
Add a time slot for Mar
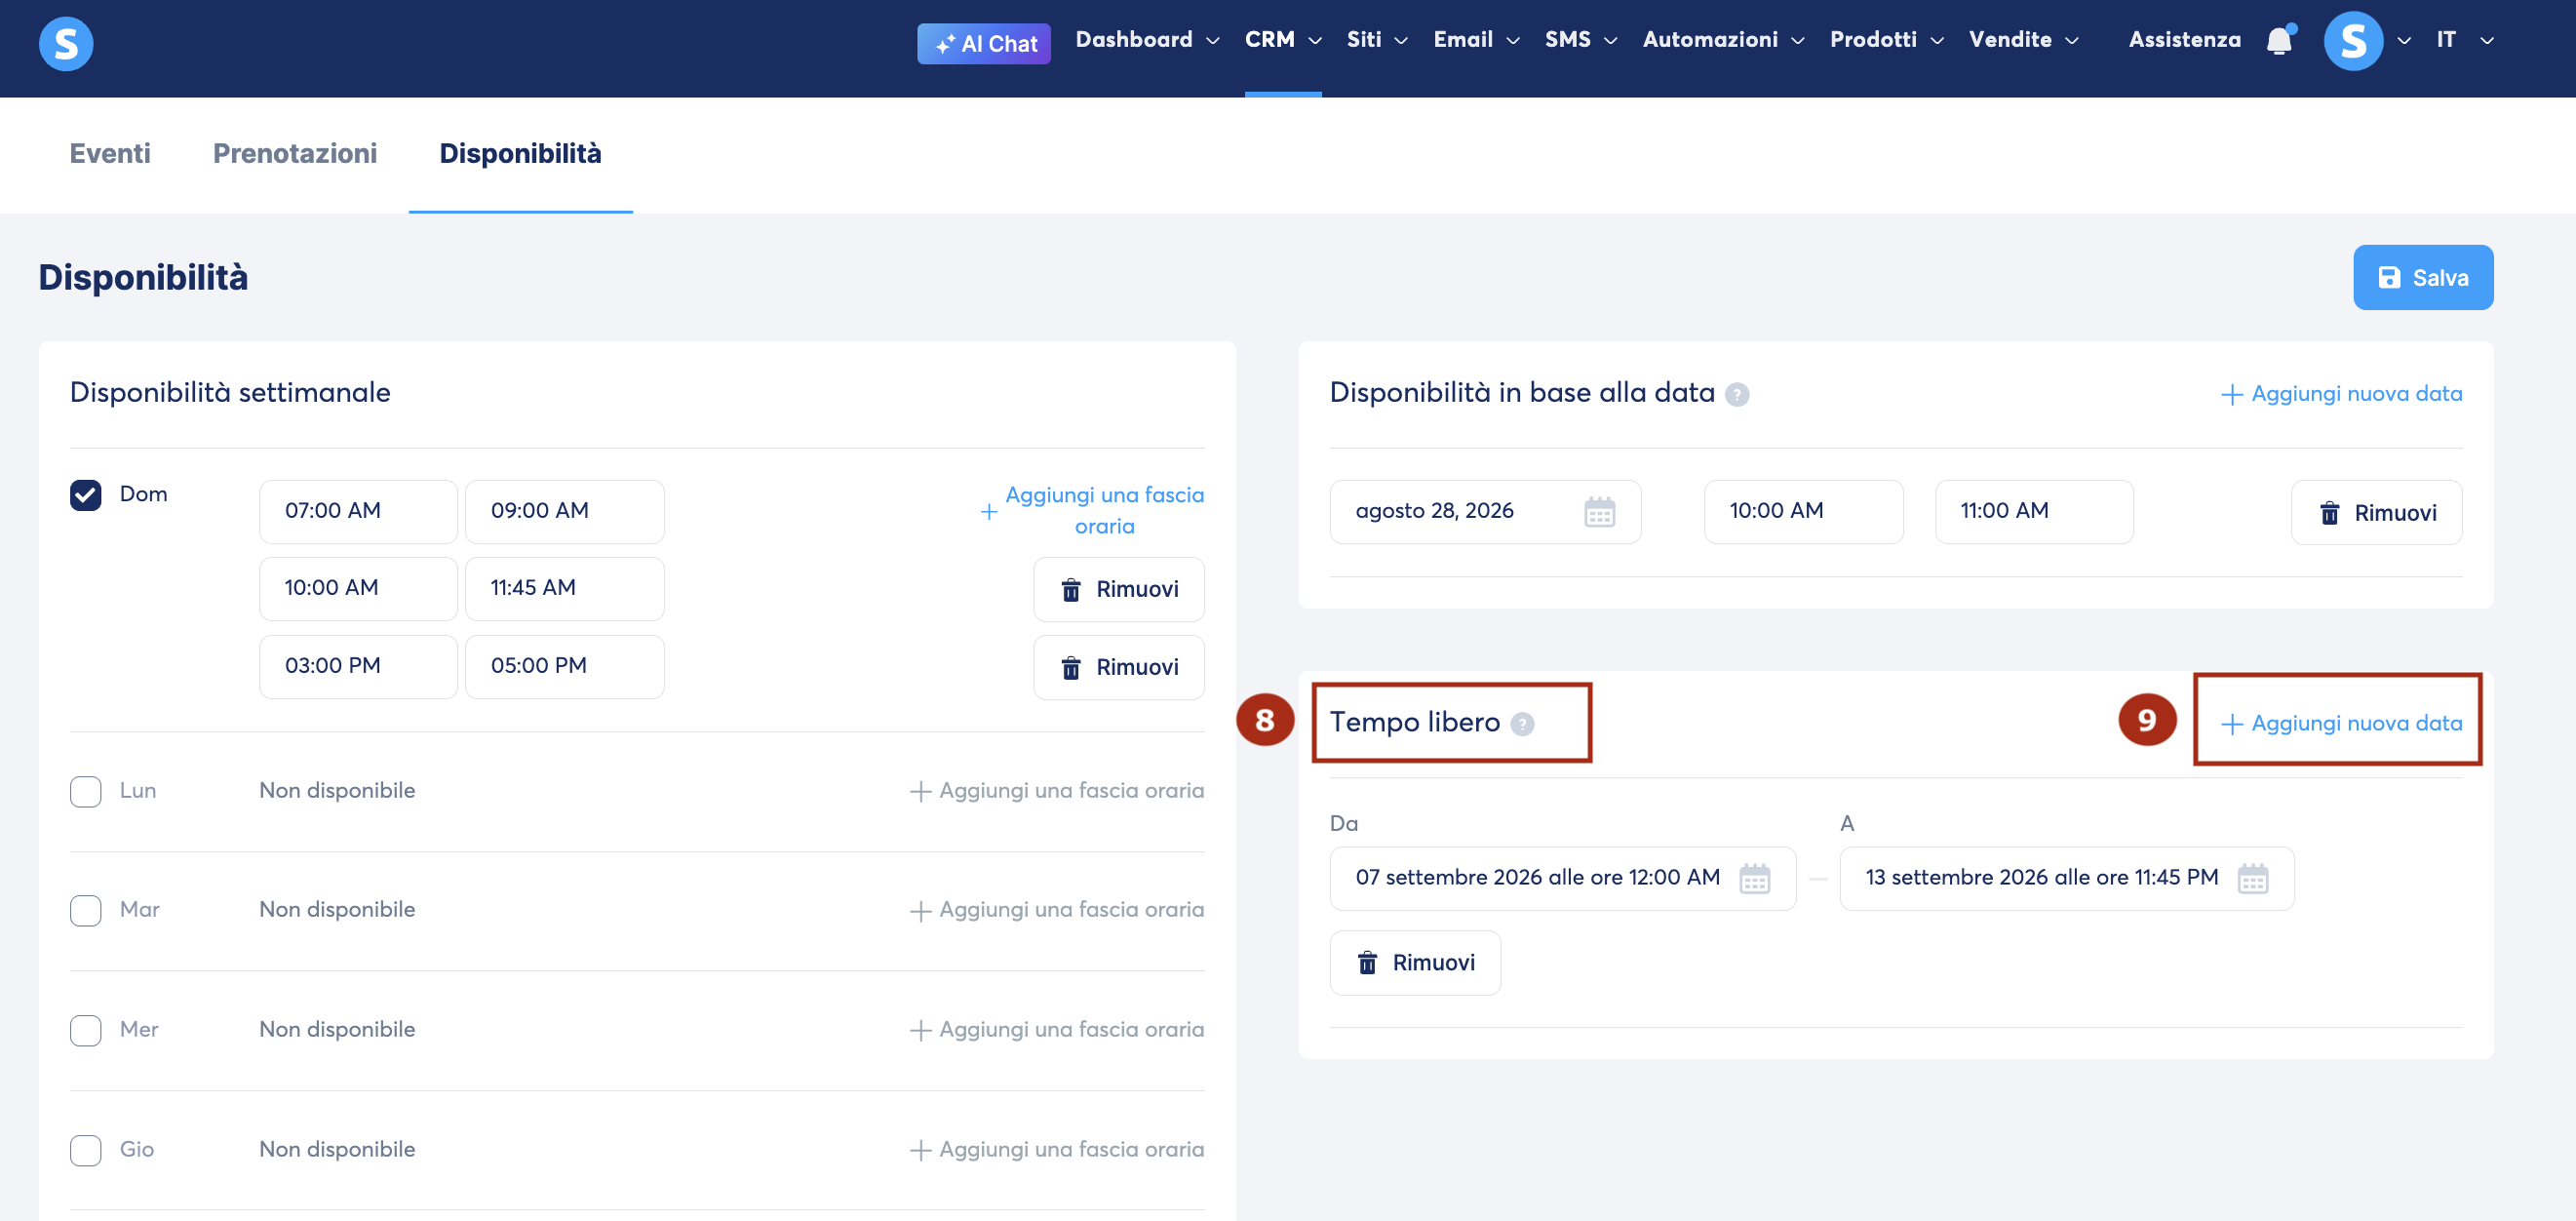pos(1056,910)
